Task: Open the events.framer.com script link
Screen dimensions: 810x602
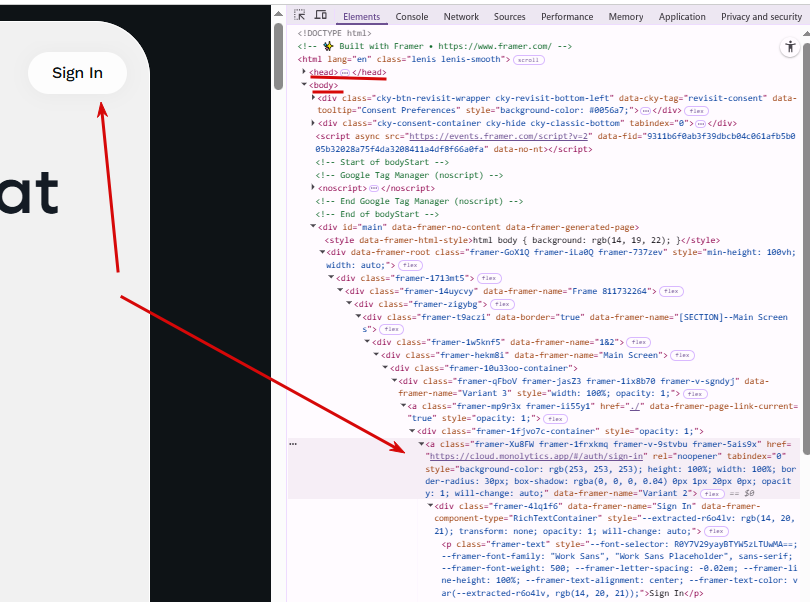Action: point(499,136)
